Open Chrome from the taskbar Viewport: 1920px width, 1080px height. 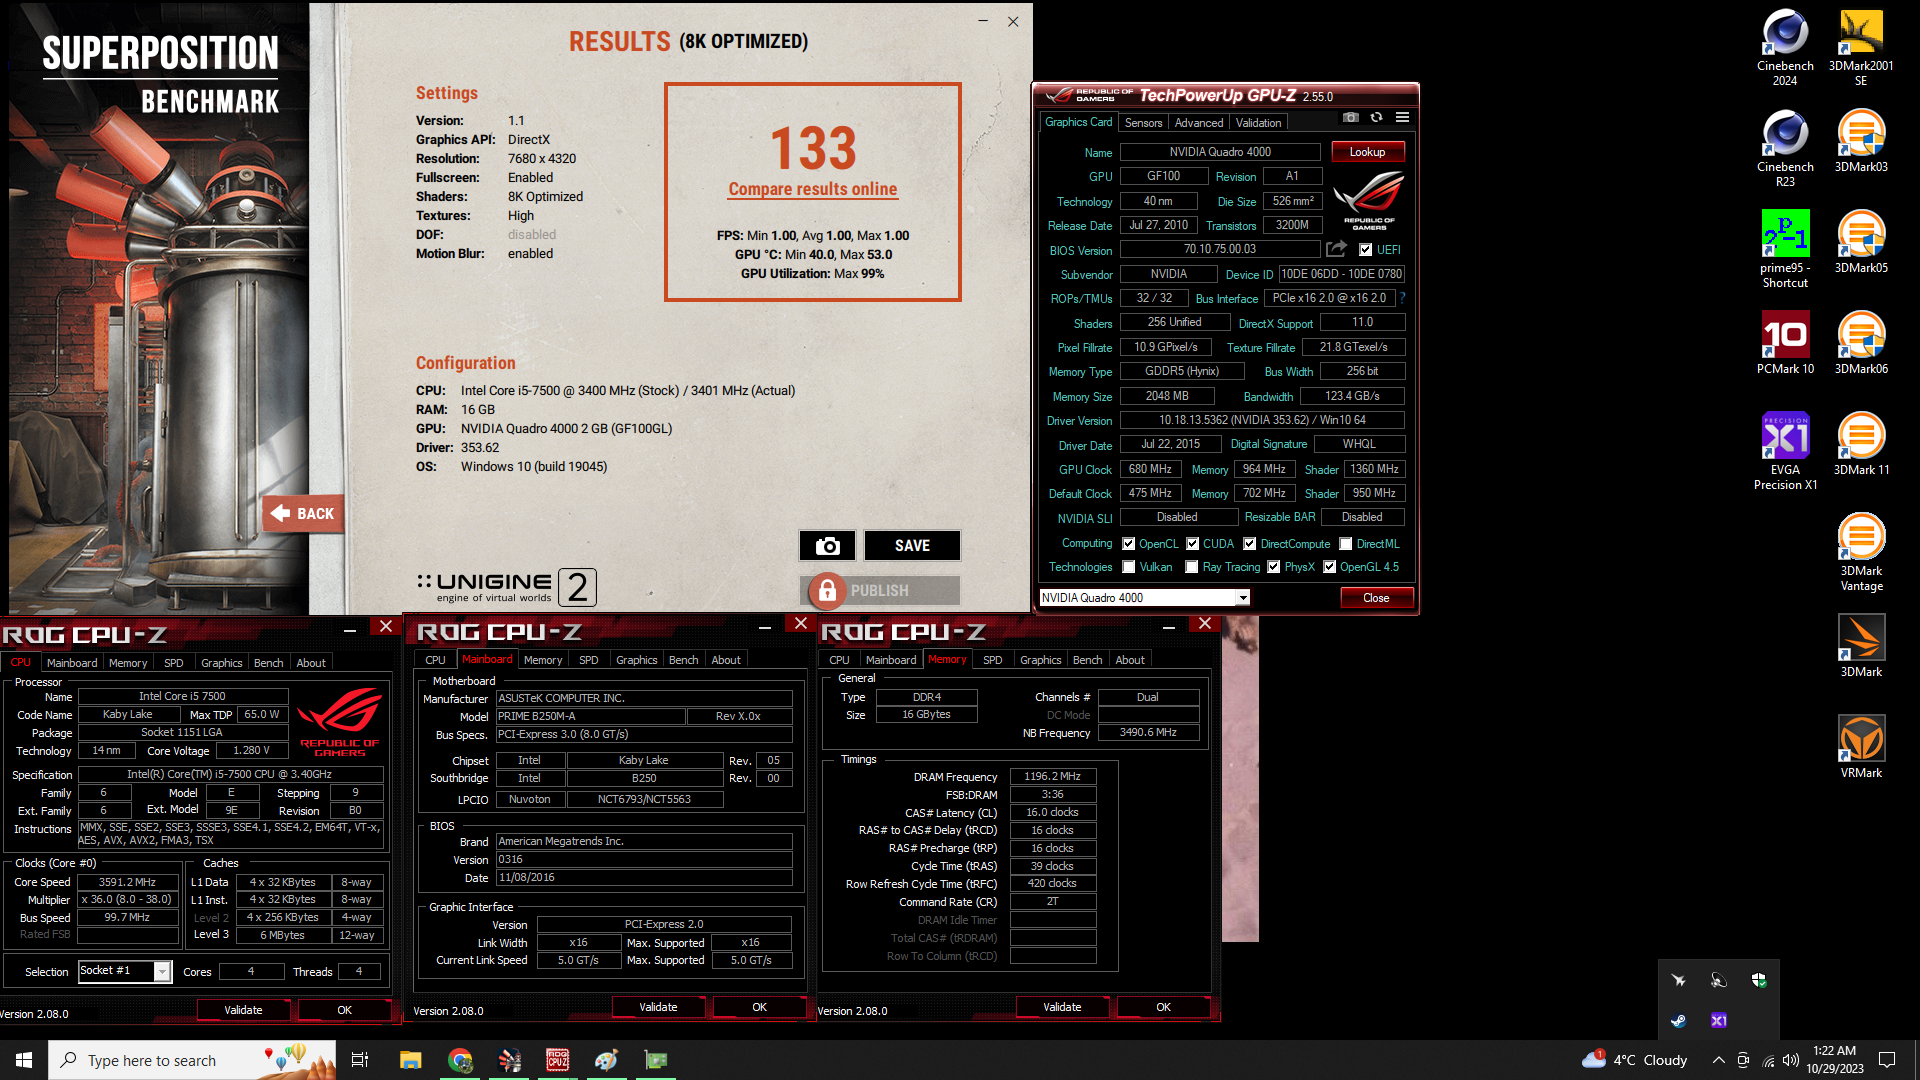(460, 1060)
